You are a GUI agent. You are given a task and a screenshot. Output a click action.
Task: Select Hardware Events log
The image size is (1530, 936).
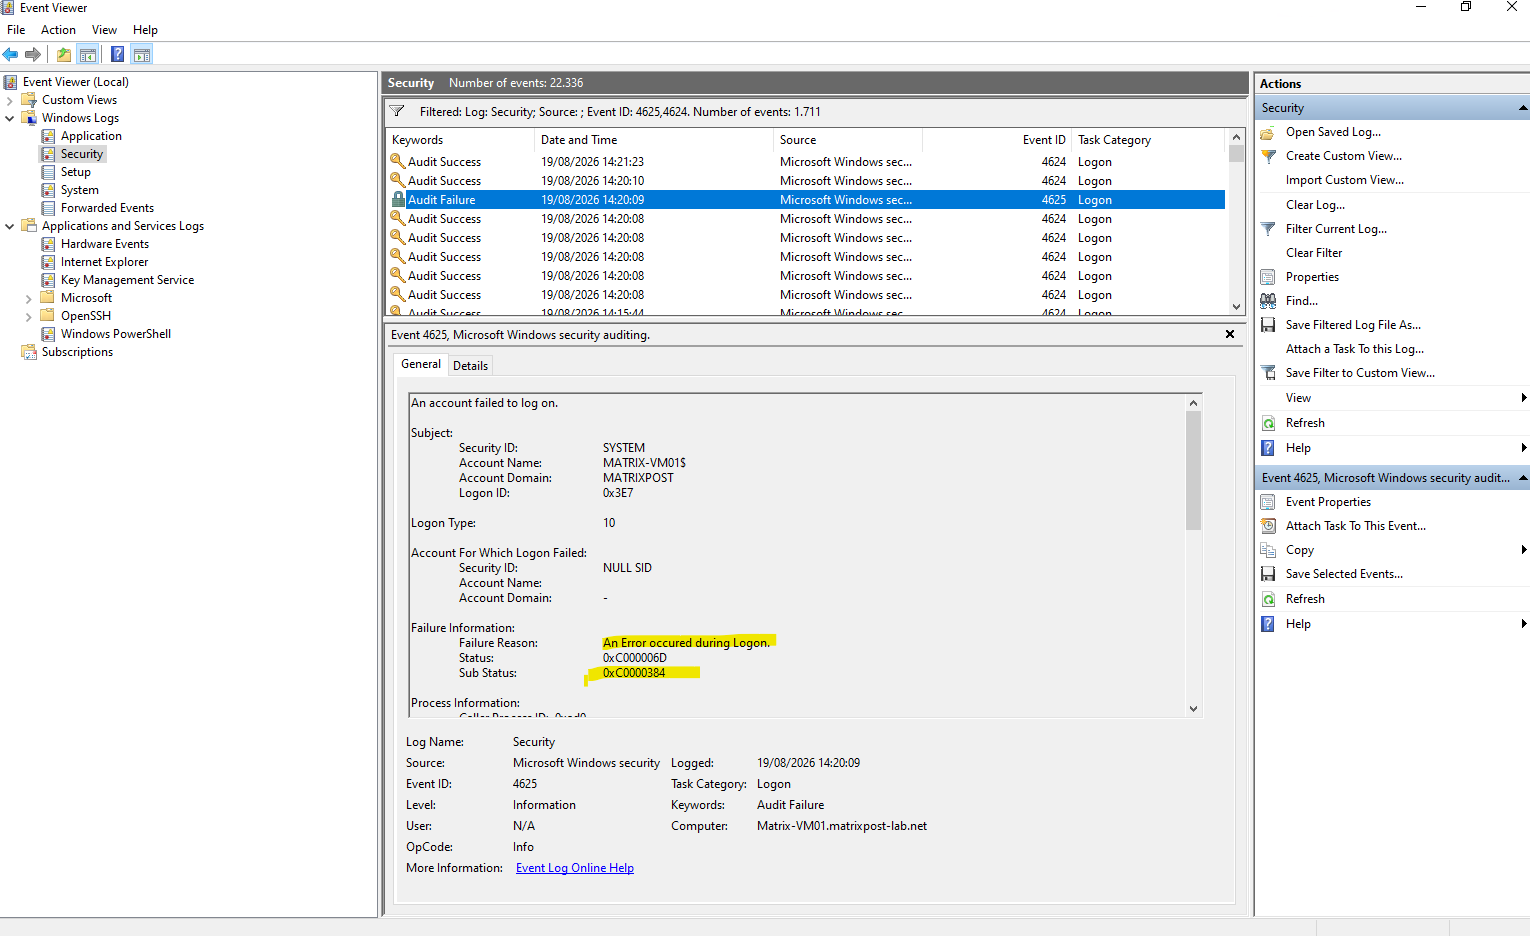[x=104, y=244]
